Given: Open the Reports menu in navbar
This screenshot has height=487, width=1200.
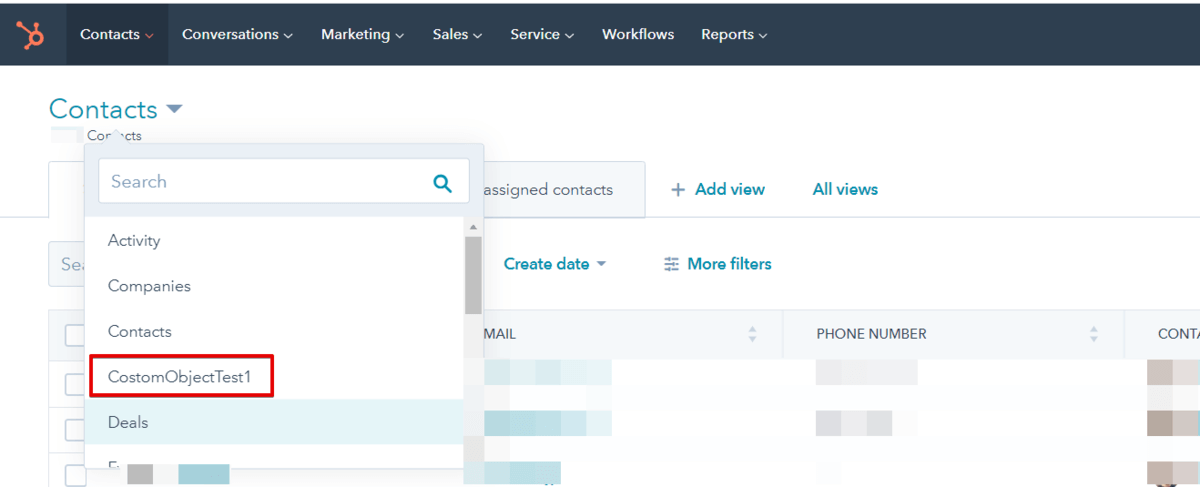Looking at the screenshot, I should [734, 35].
